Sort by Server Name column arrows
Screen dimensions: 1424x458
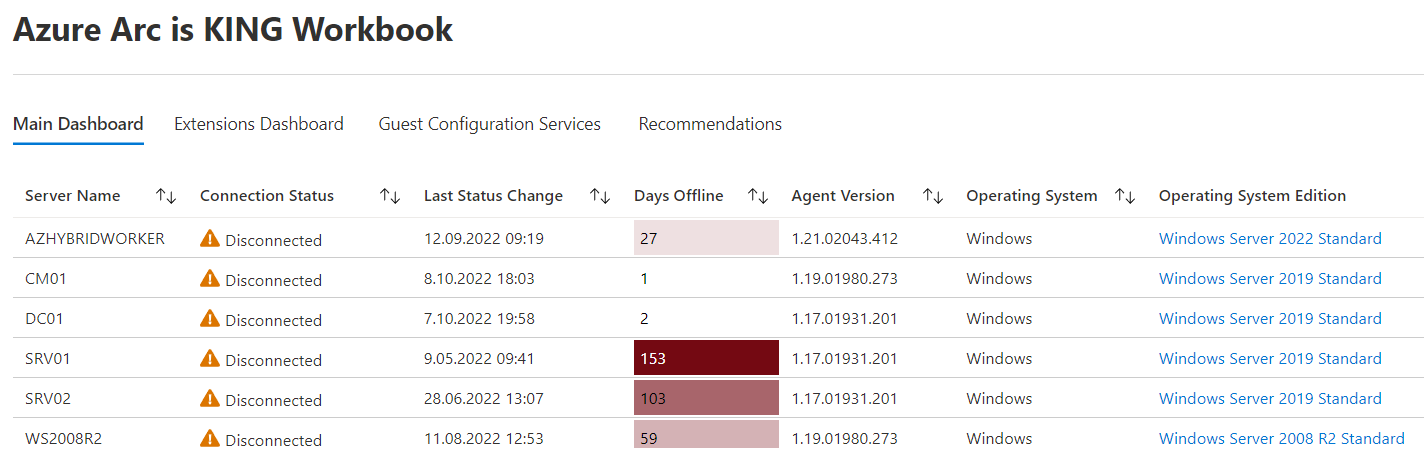pos(166,196)
